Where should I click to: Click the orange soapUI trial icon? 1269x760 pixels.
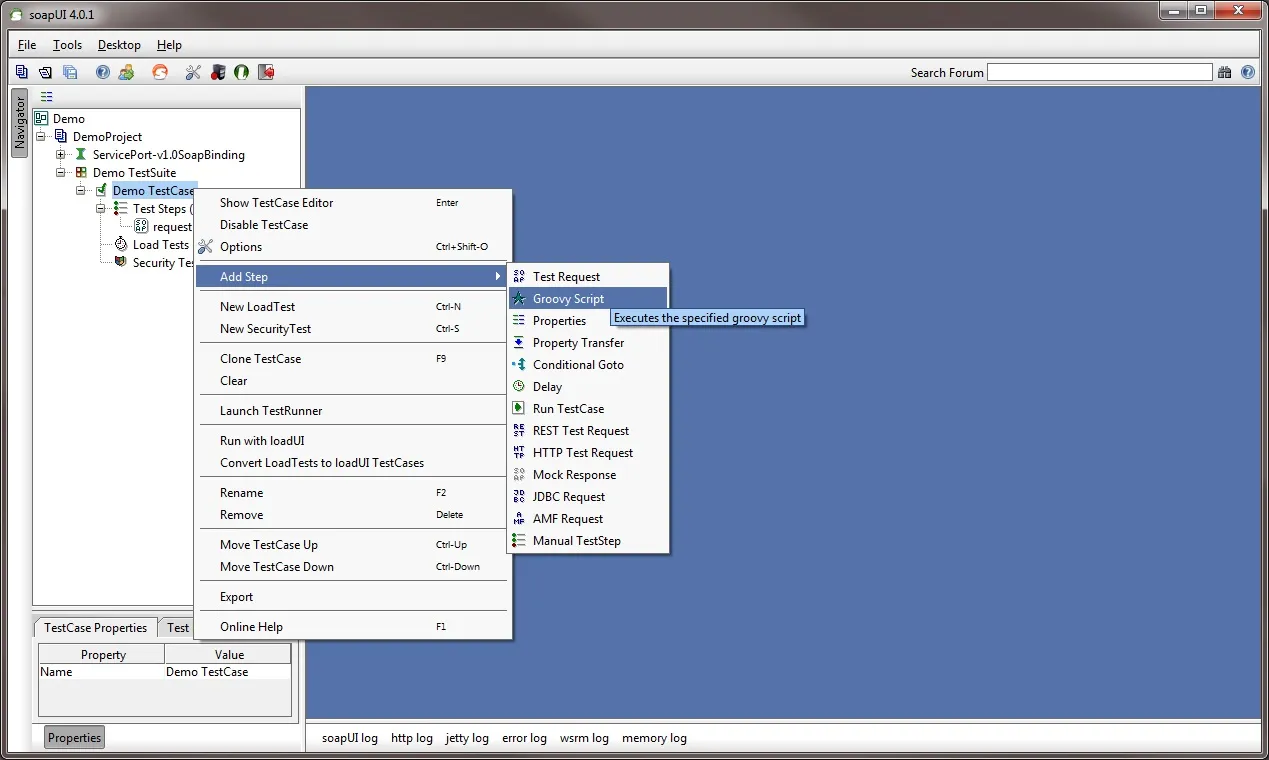tap(160, 72)
